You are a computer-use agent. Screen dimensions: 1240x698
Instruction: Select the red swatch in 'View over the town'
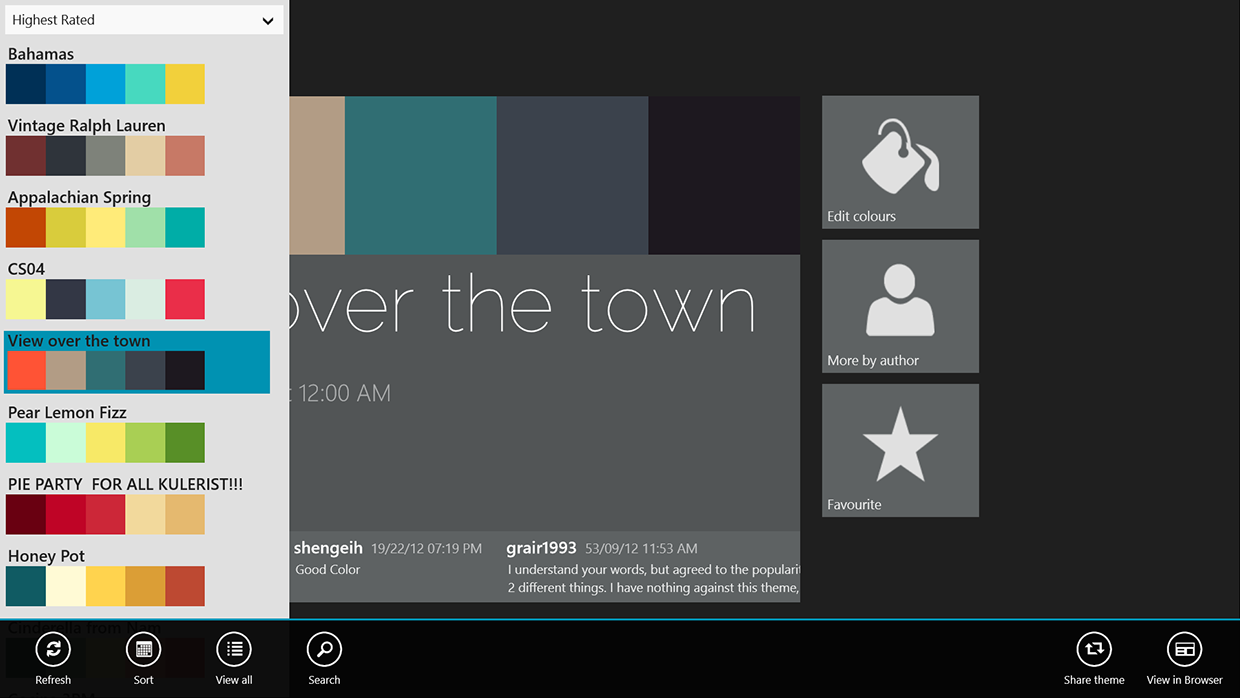pyautogui.click(x=25, y=370)
